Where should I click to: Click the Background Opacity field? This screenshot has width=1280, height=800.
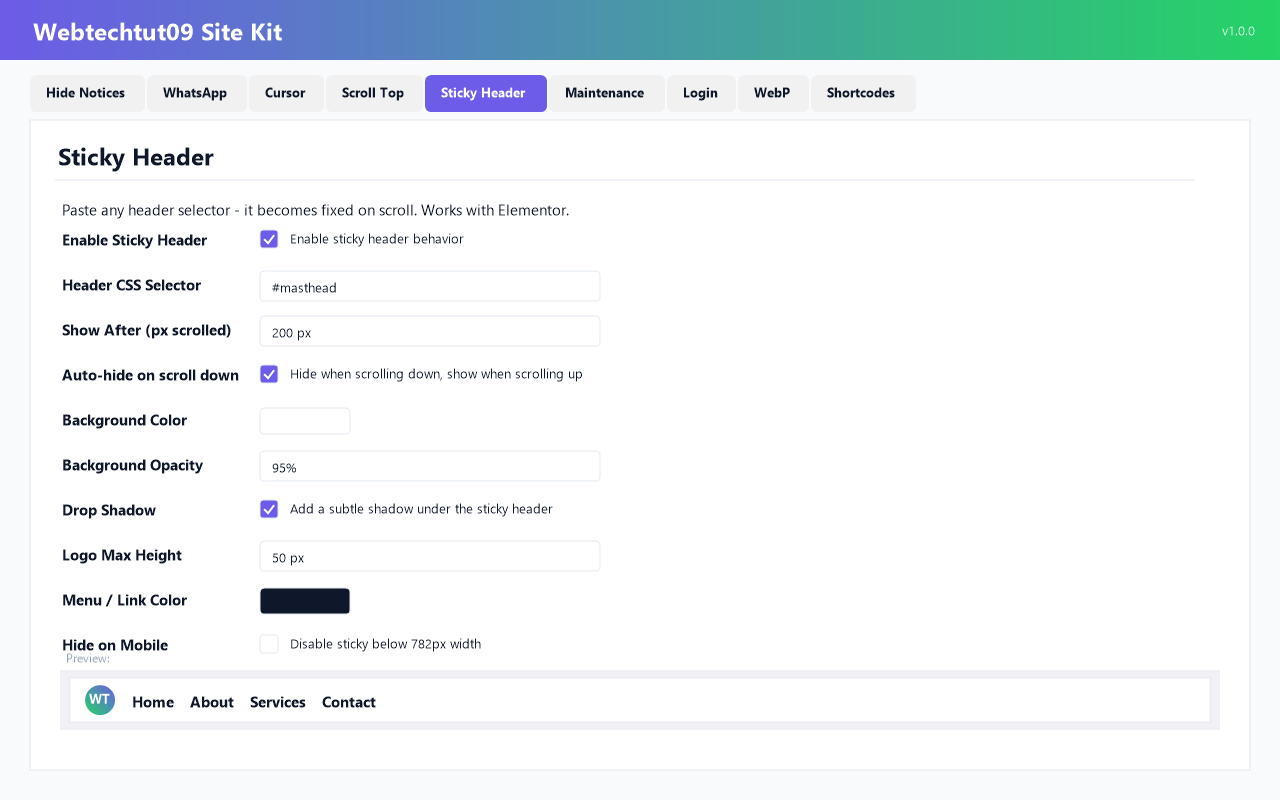pos(430,466)
